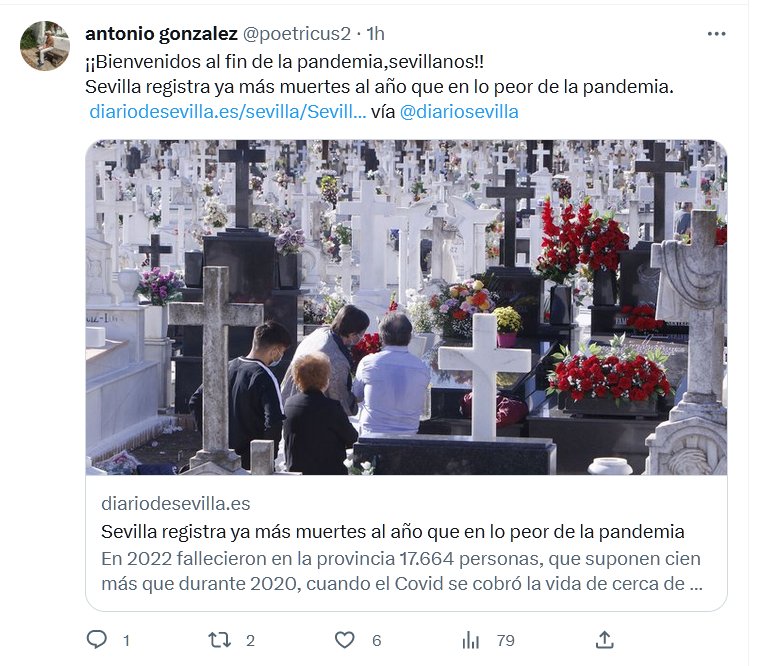The width and height of the screenshot is (758, 666).
Task: Click the like count number 6
Action: 377,641
